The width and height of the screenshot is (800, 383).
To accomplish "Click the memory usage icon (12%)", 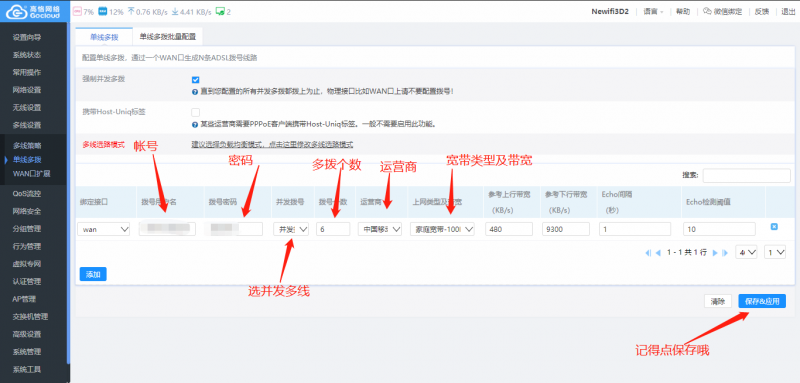I will click(x=102, y=11).
